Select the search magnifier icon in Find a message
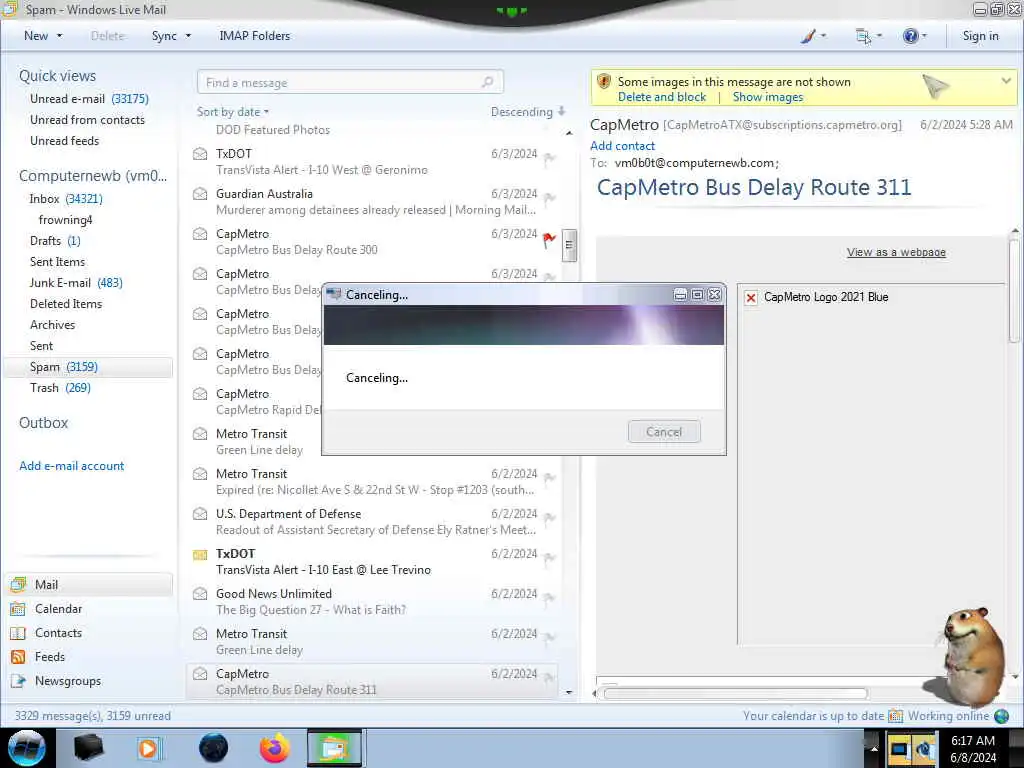 pyautogui.click(x=487, y=82)
